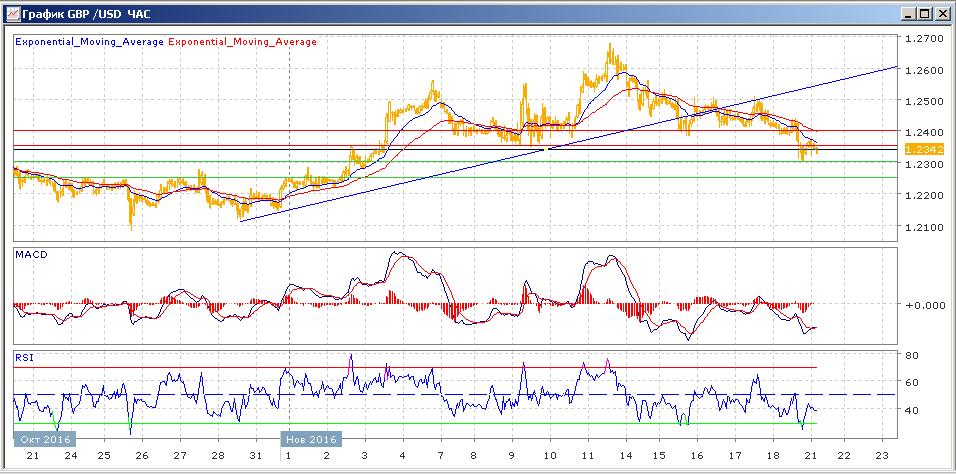Click the Окт 2016 month marker

tap(41, 438)
